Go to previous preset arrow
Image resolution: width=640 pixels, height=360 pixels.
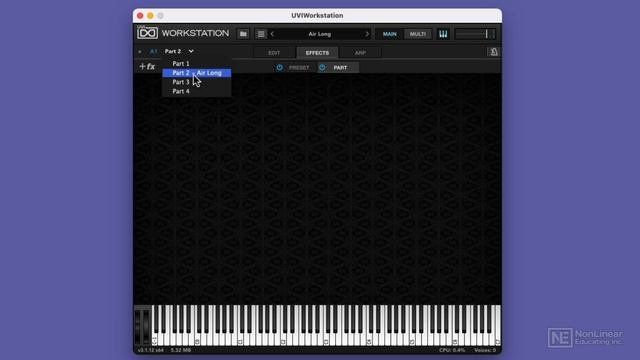pyautogui.click(x=272, y=34)
